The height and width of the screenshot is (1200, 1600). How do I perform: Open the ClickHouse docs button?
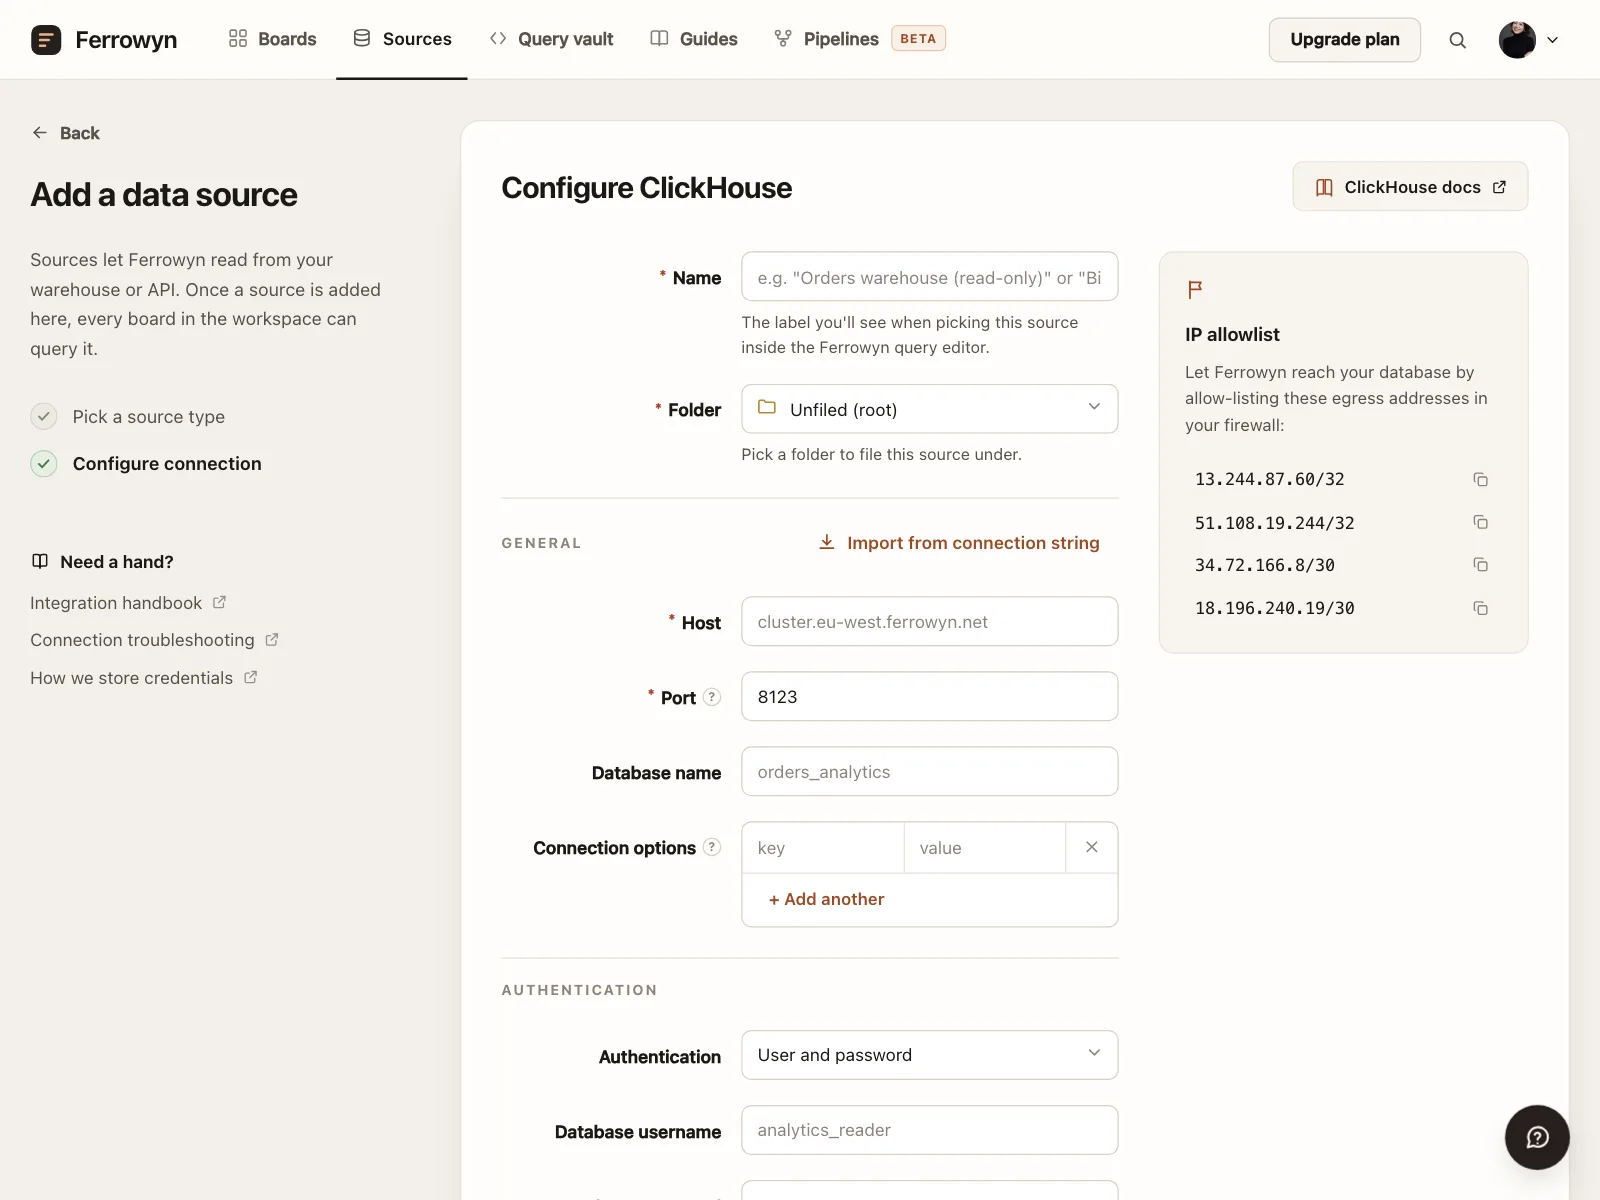pos(1410,187)
